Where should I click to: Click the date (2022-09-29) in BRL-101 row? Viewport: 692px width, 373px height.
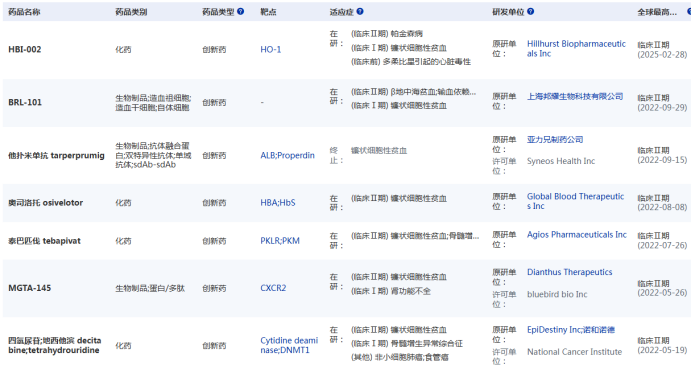coord(662,107)
